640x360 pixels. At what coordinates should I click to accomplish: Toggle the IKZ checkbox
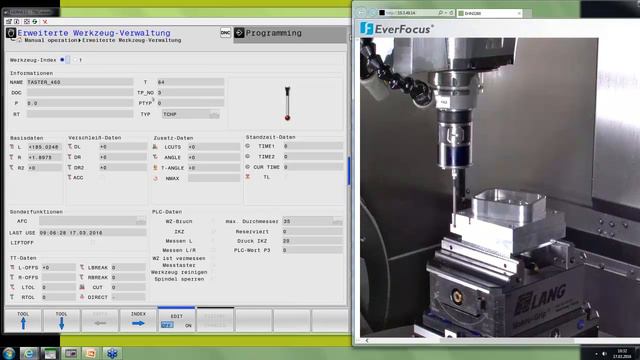[213, 231]
